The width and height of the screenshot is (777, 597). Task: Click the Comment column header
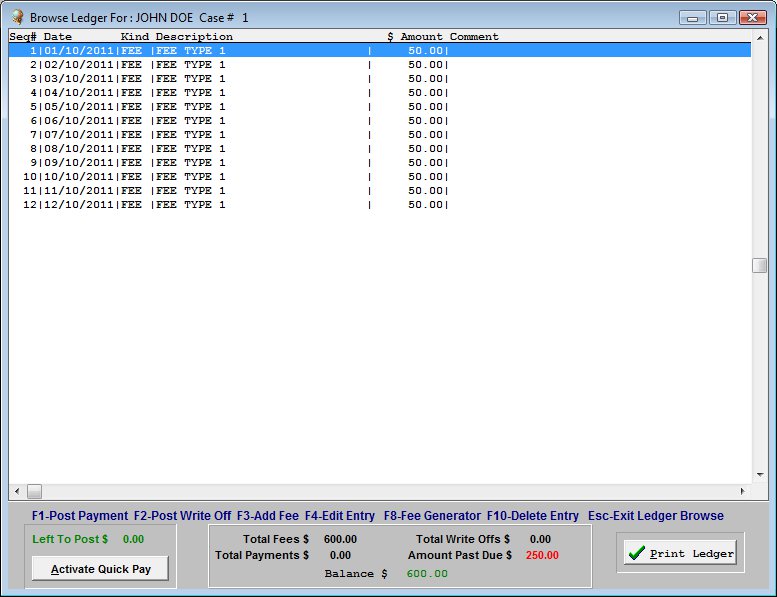click(x=474, y=37)
